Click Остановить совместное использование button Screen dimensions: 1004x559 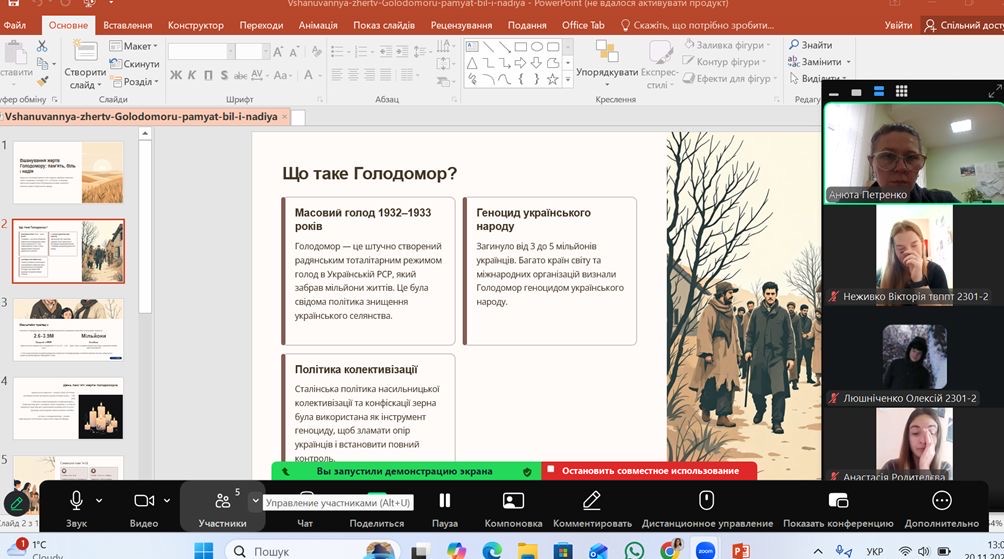coord(649,471)
